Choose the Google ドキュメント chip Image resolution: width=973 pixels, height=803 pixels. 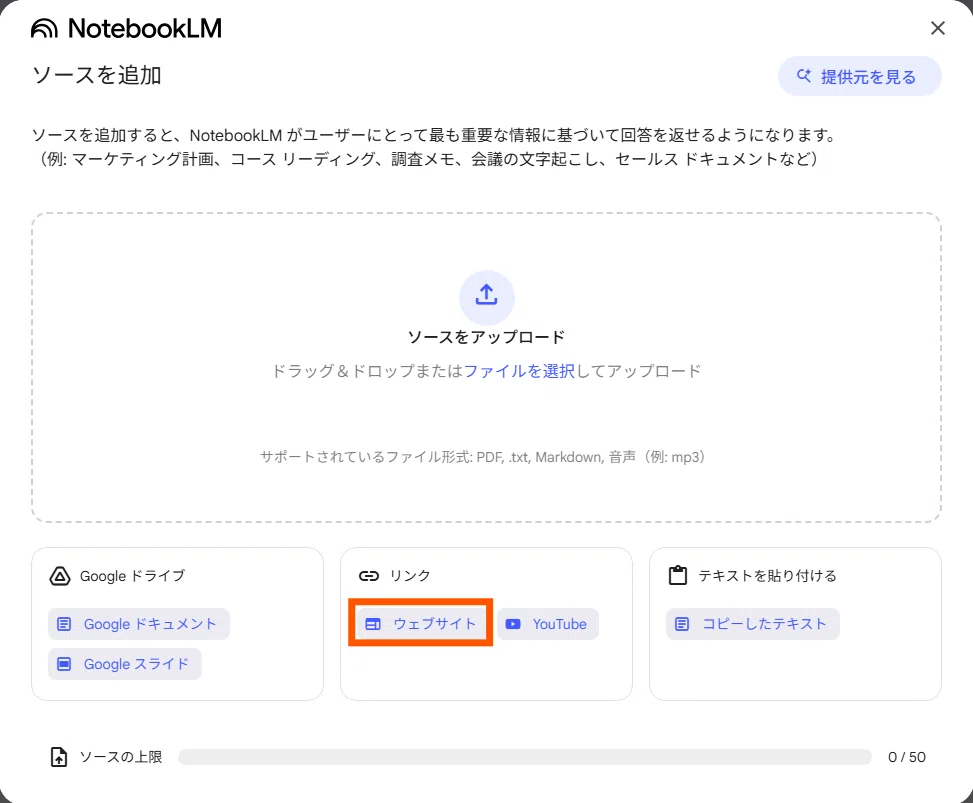[x=139, y=624]
